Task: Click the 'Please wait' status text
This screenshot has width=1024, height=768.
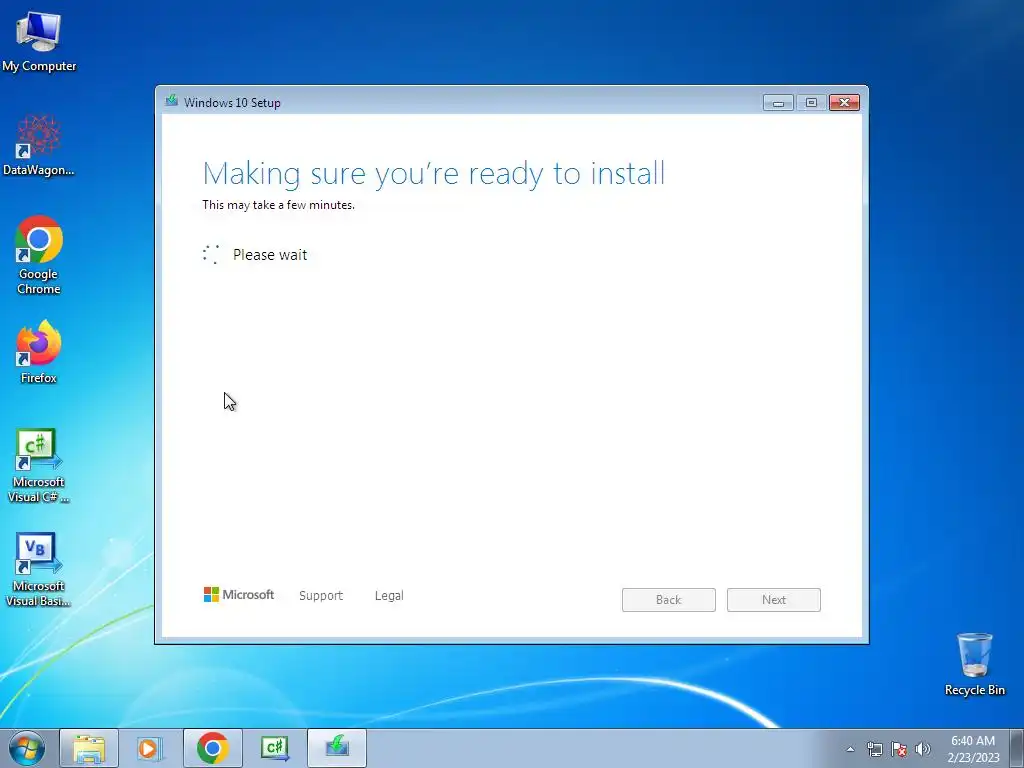Action: [270, 255]
